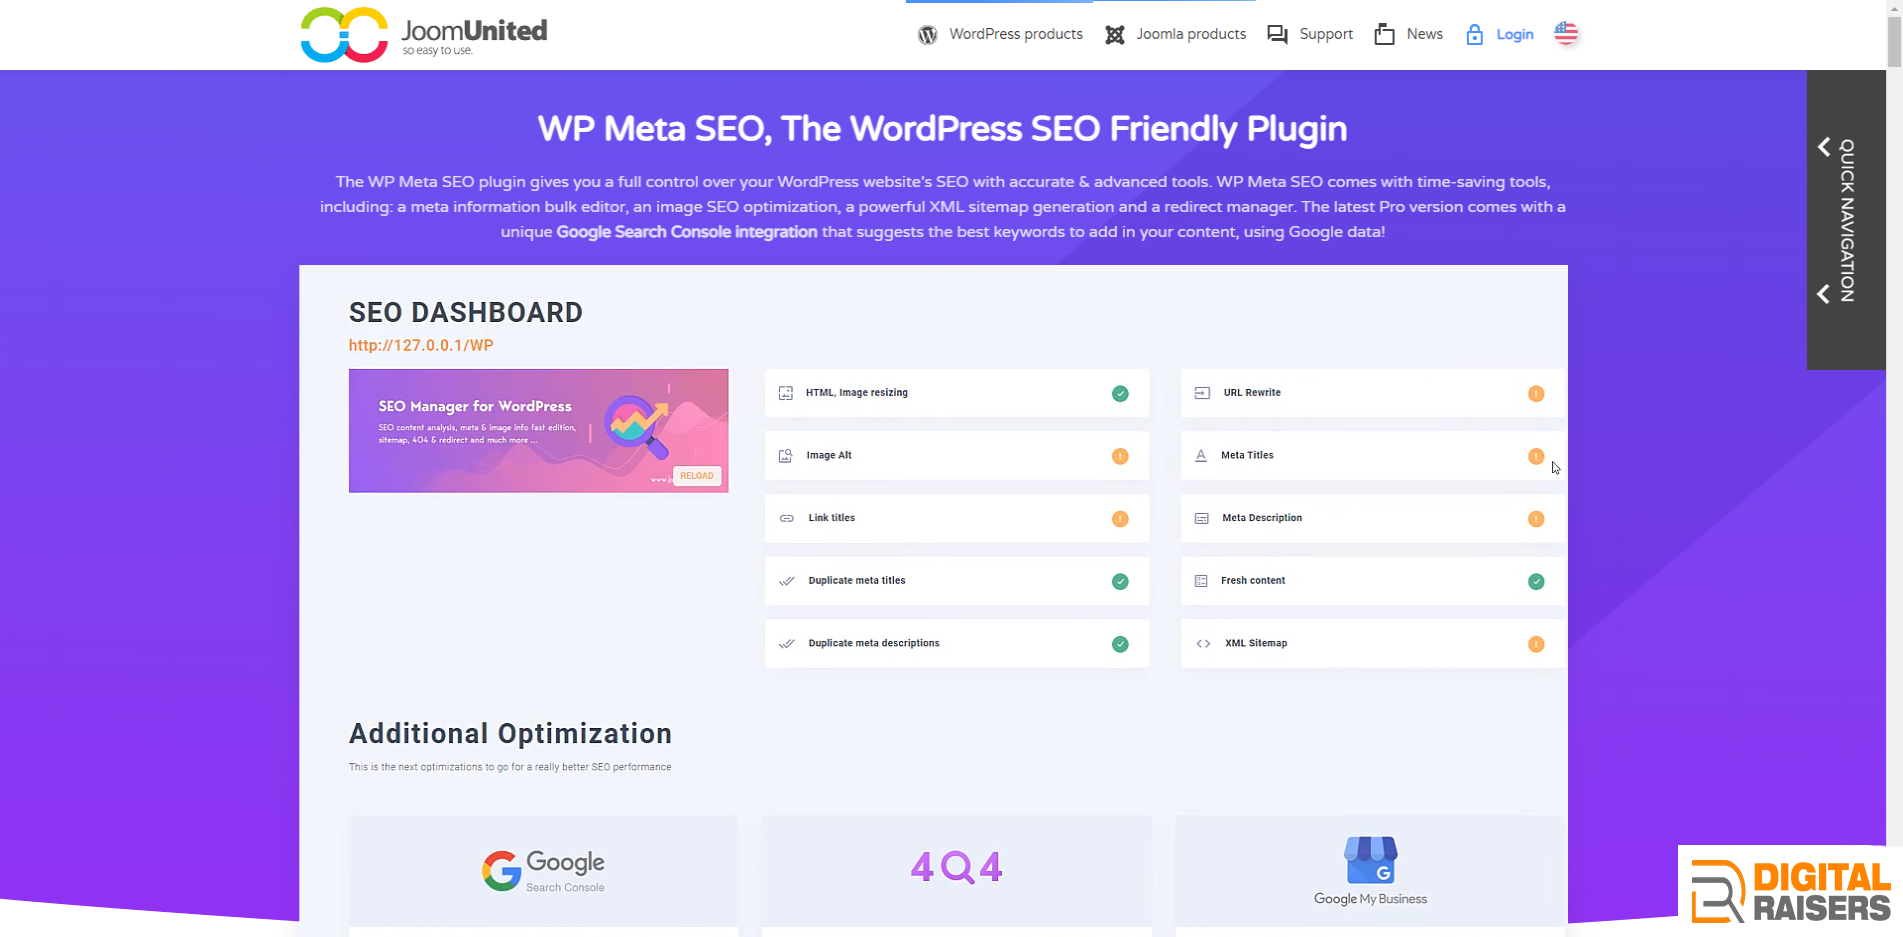Select the XML Sitemap label
This screenshot has height=937, width=1903.
tap(1256, 644)
